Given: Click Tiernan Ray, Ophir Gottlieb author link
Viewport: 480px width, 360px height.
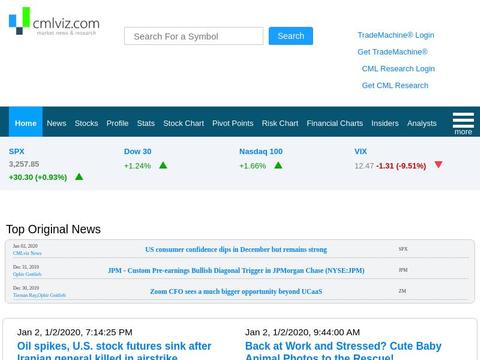Looking at the screenshot, I should pyautogui.click(x=39, y=295).
